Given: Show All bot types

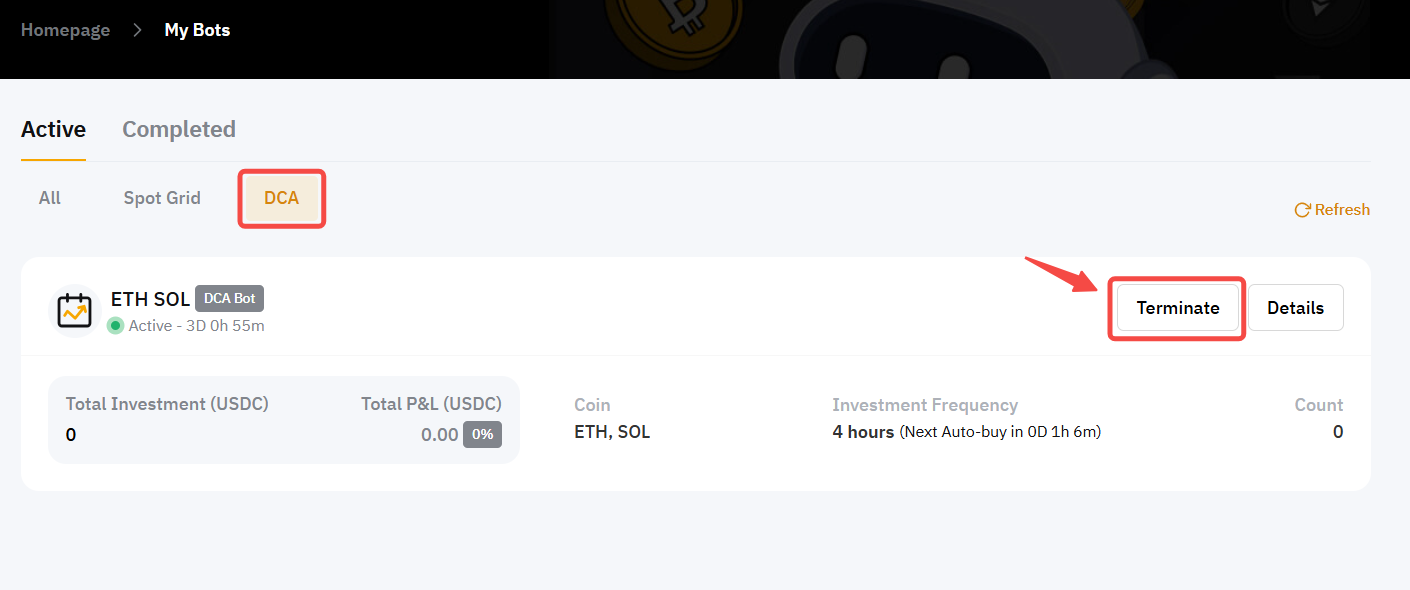Looking at the screenshot, I should click(x=50, y=198).
